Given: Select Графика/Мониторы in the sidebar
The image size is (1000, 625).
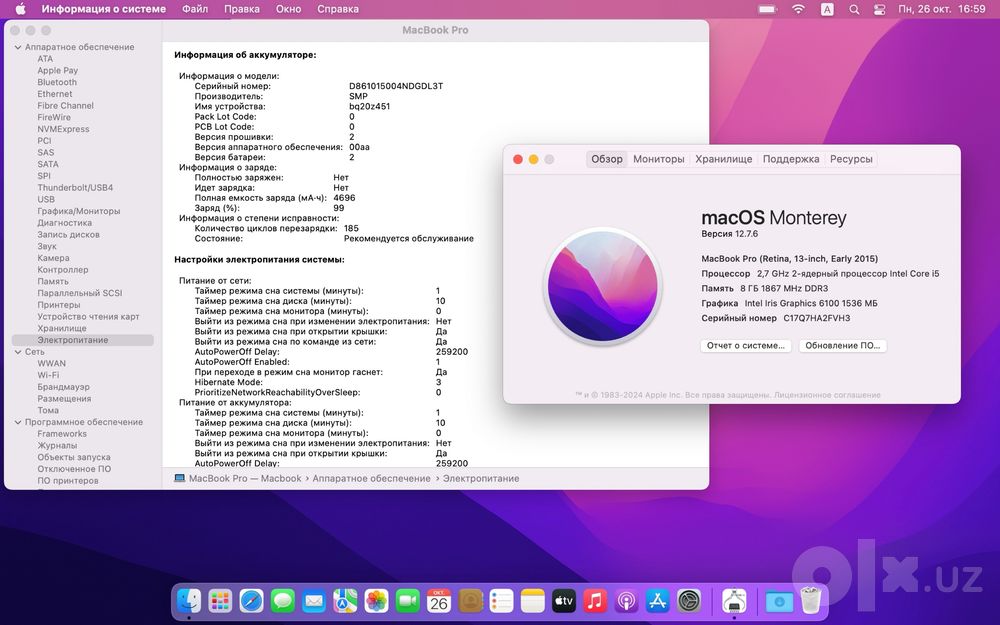Looking at the screenshot, I should 78,211.
